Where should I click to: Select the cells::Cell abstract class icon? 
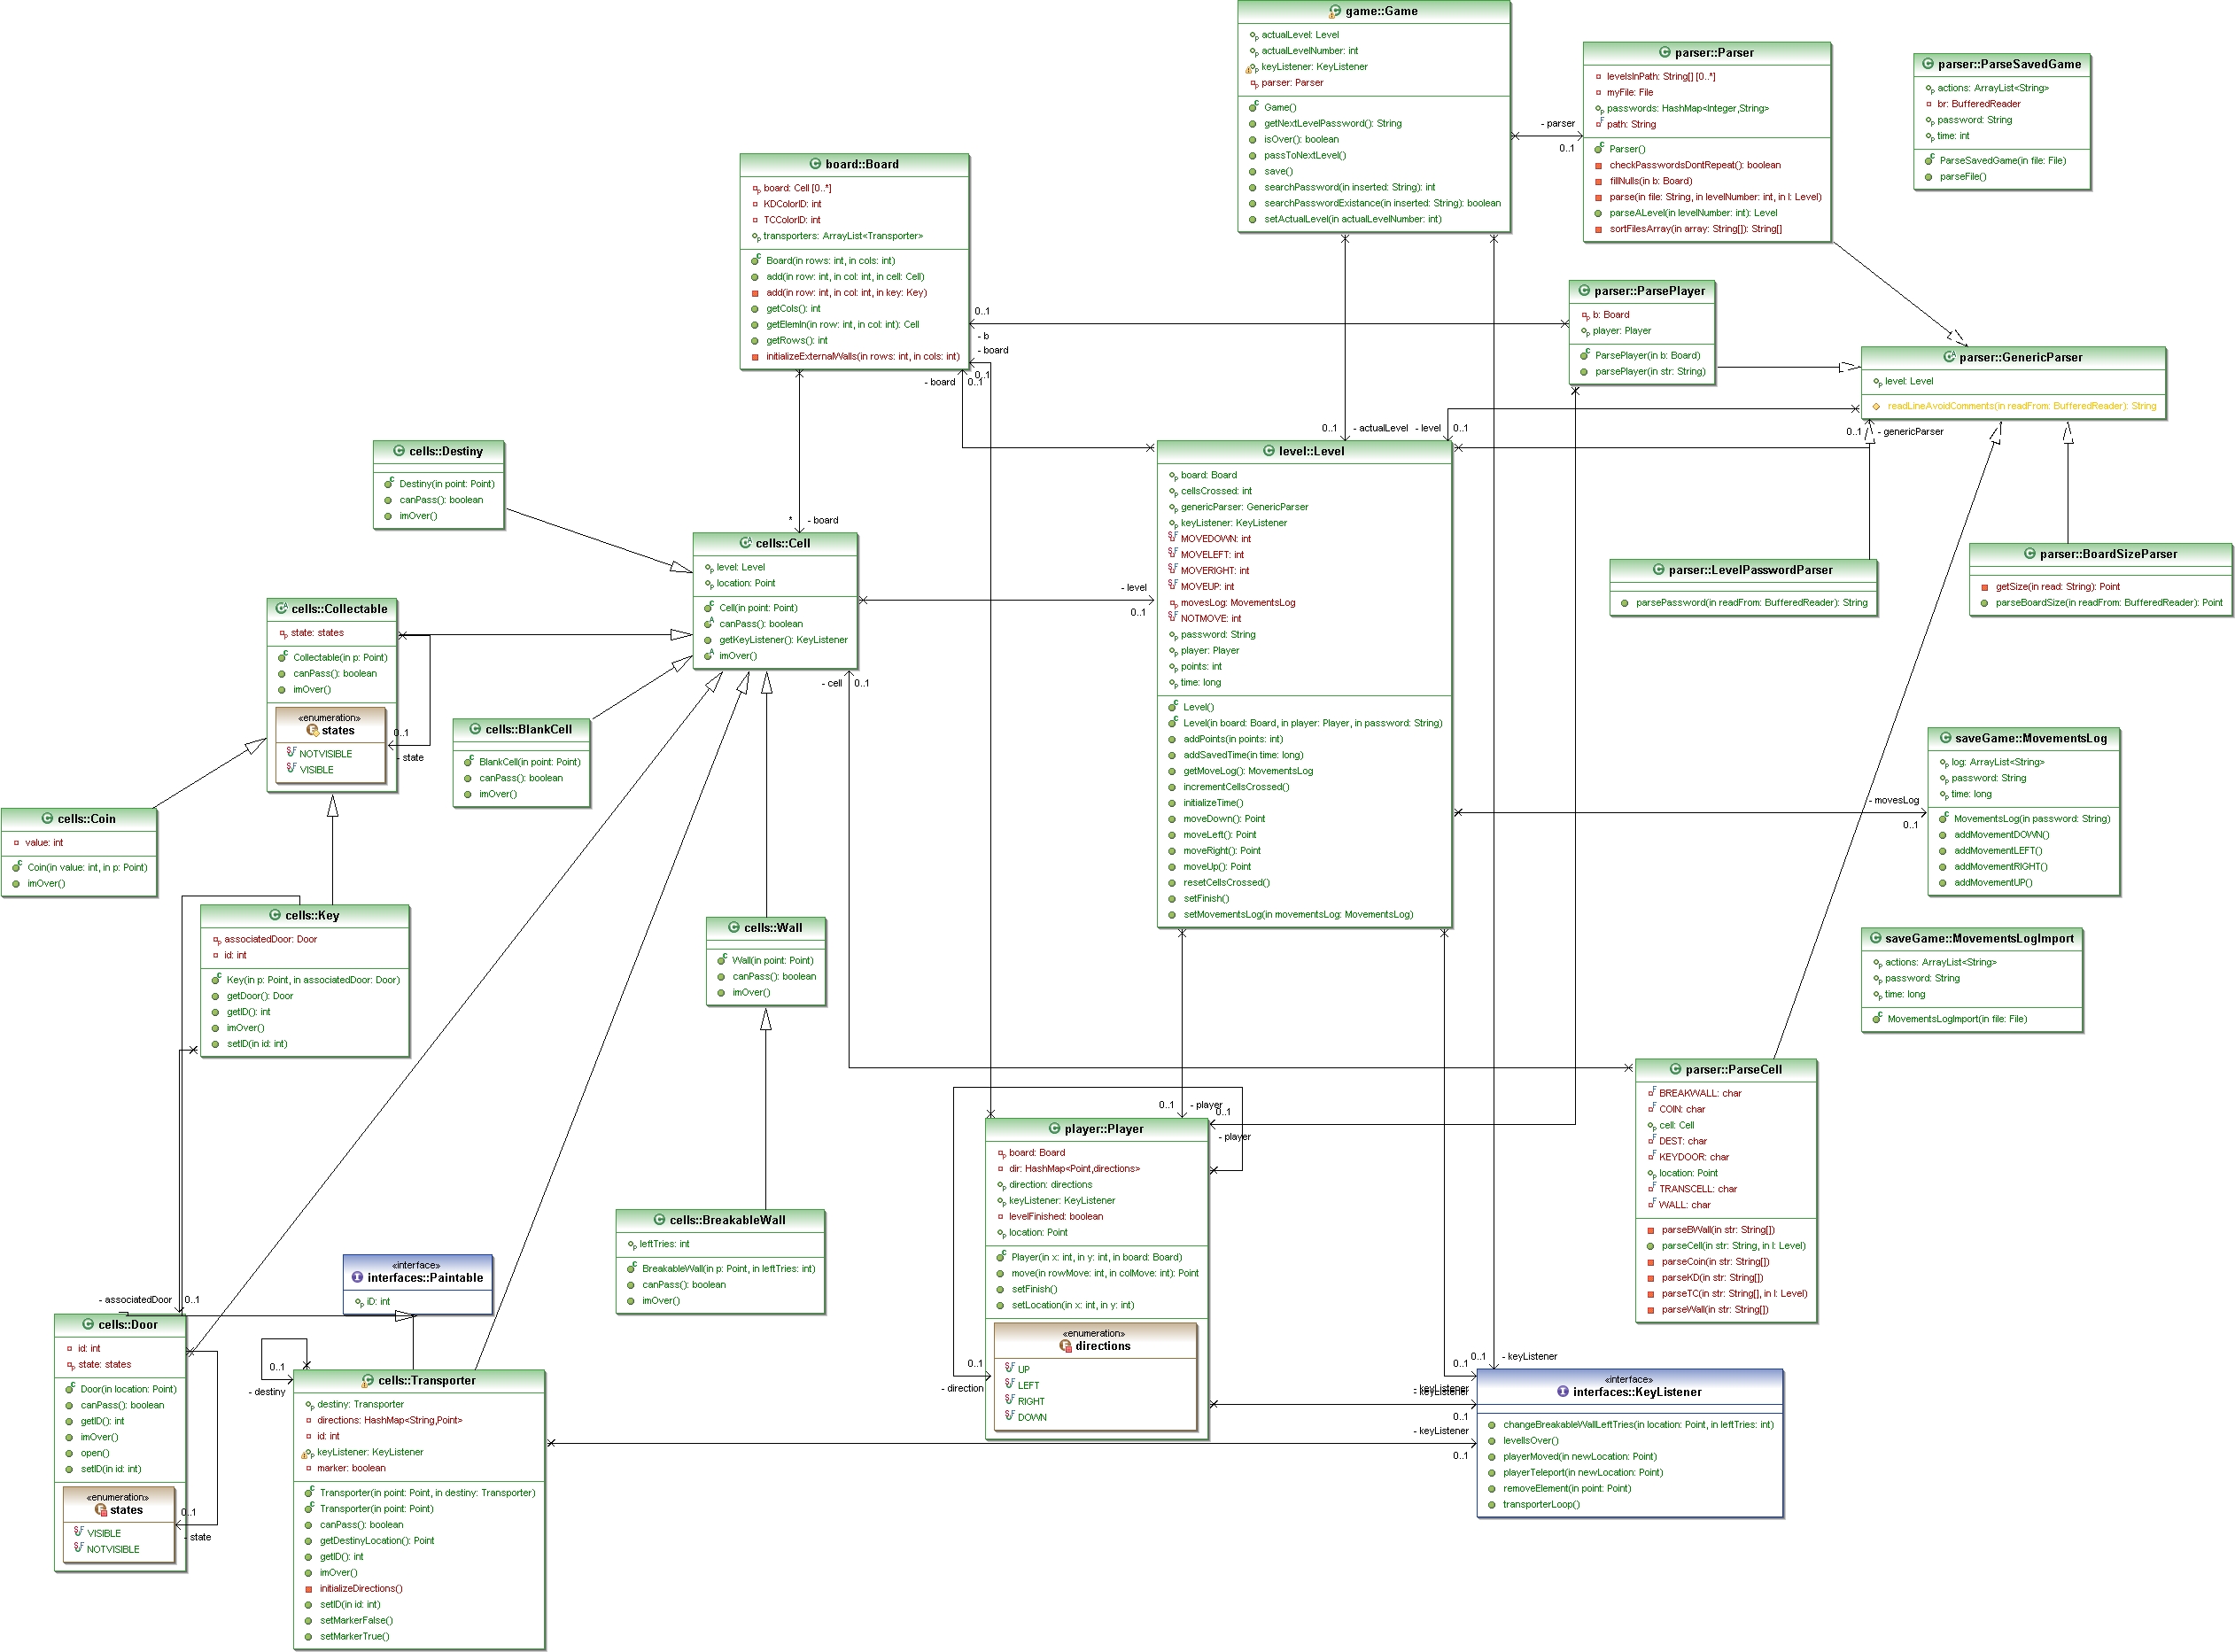pos(745,543)
